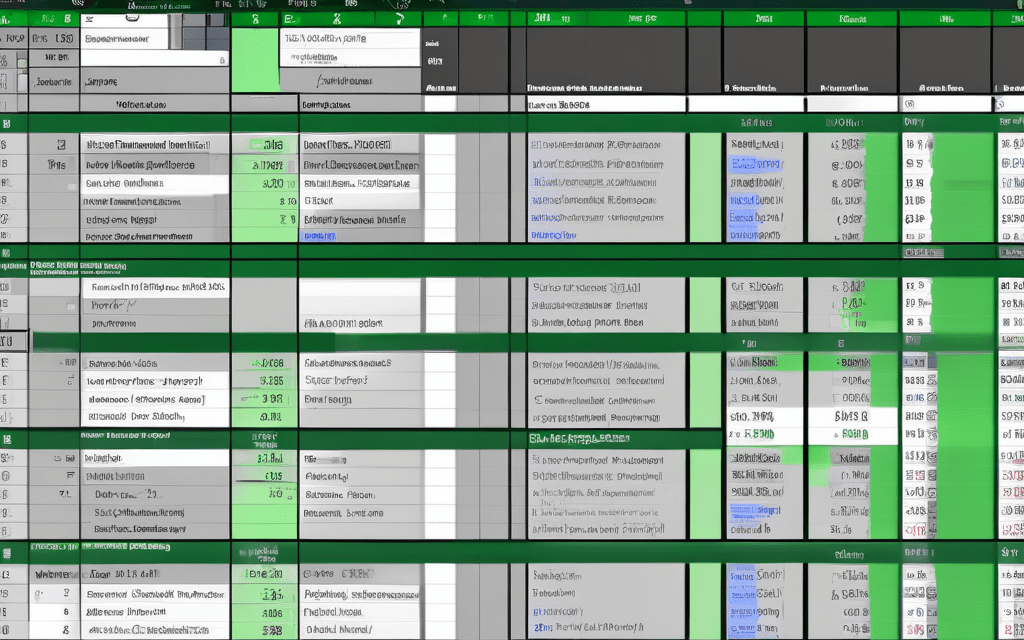Click the blue highlighted text in the first data section
The height and width of the screenshot is (640, 1024).
coord(319,236)
